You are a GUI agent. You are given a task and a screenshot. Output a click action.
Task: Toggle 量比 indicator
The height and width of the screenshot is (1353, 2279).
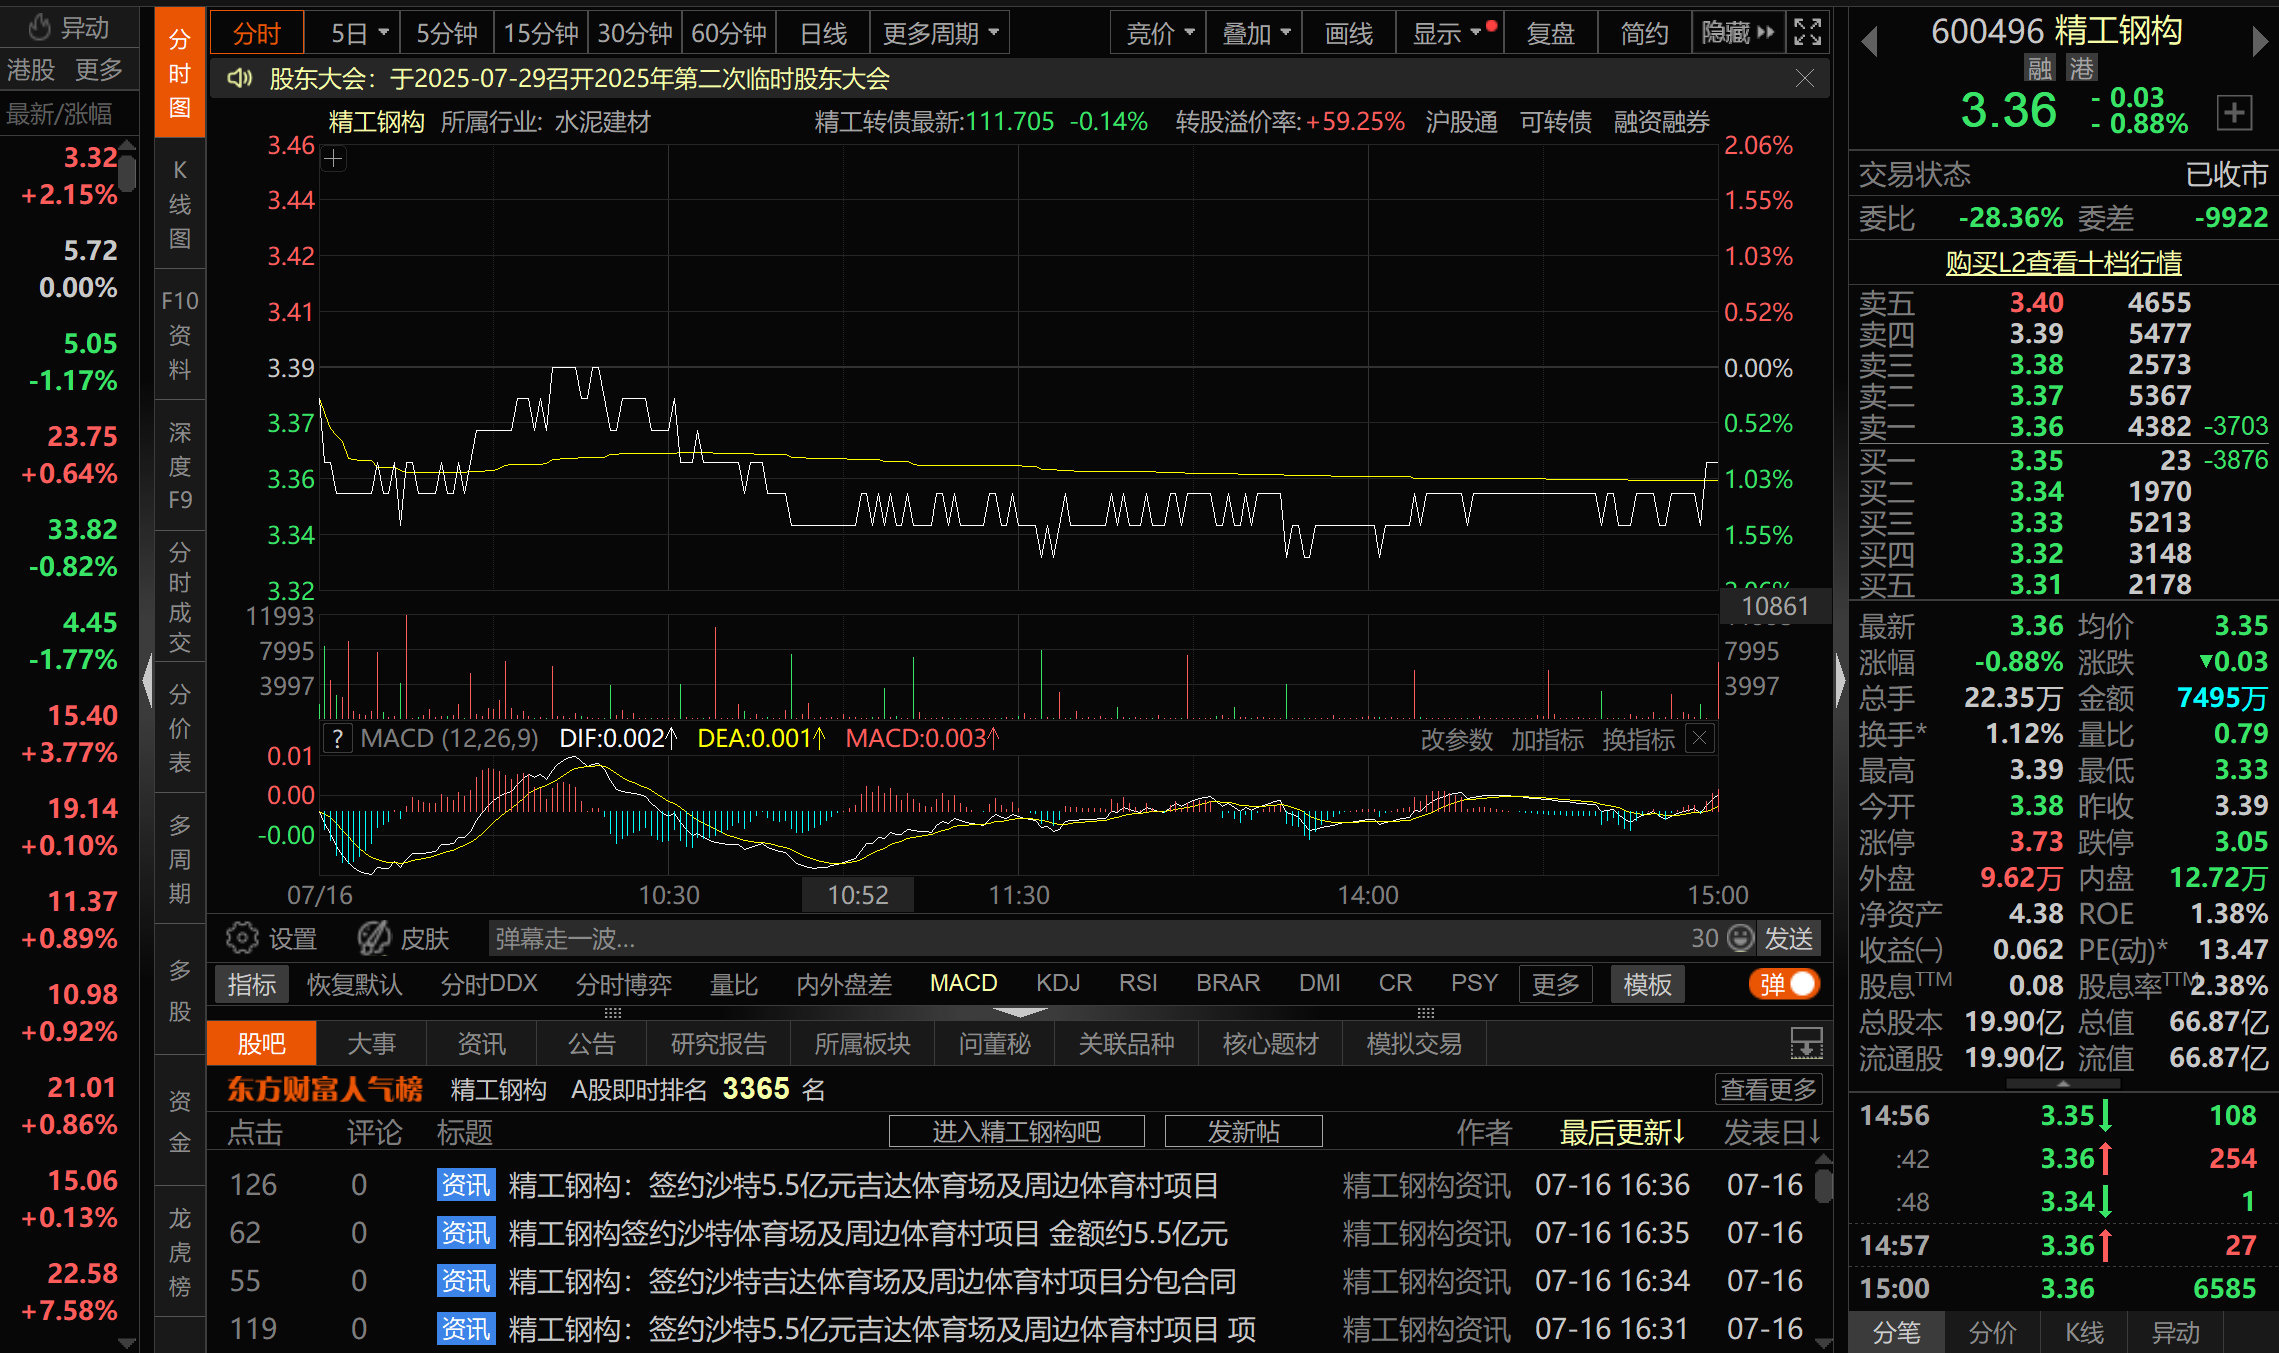(734, 983)
